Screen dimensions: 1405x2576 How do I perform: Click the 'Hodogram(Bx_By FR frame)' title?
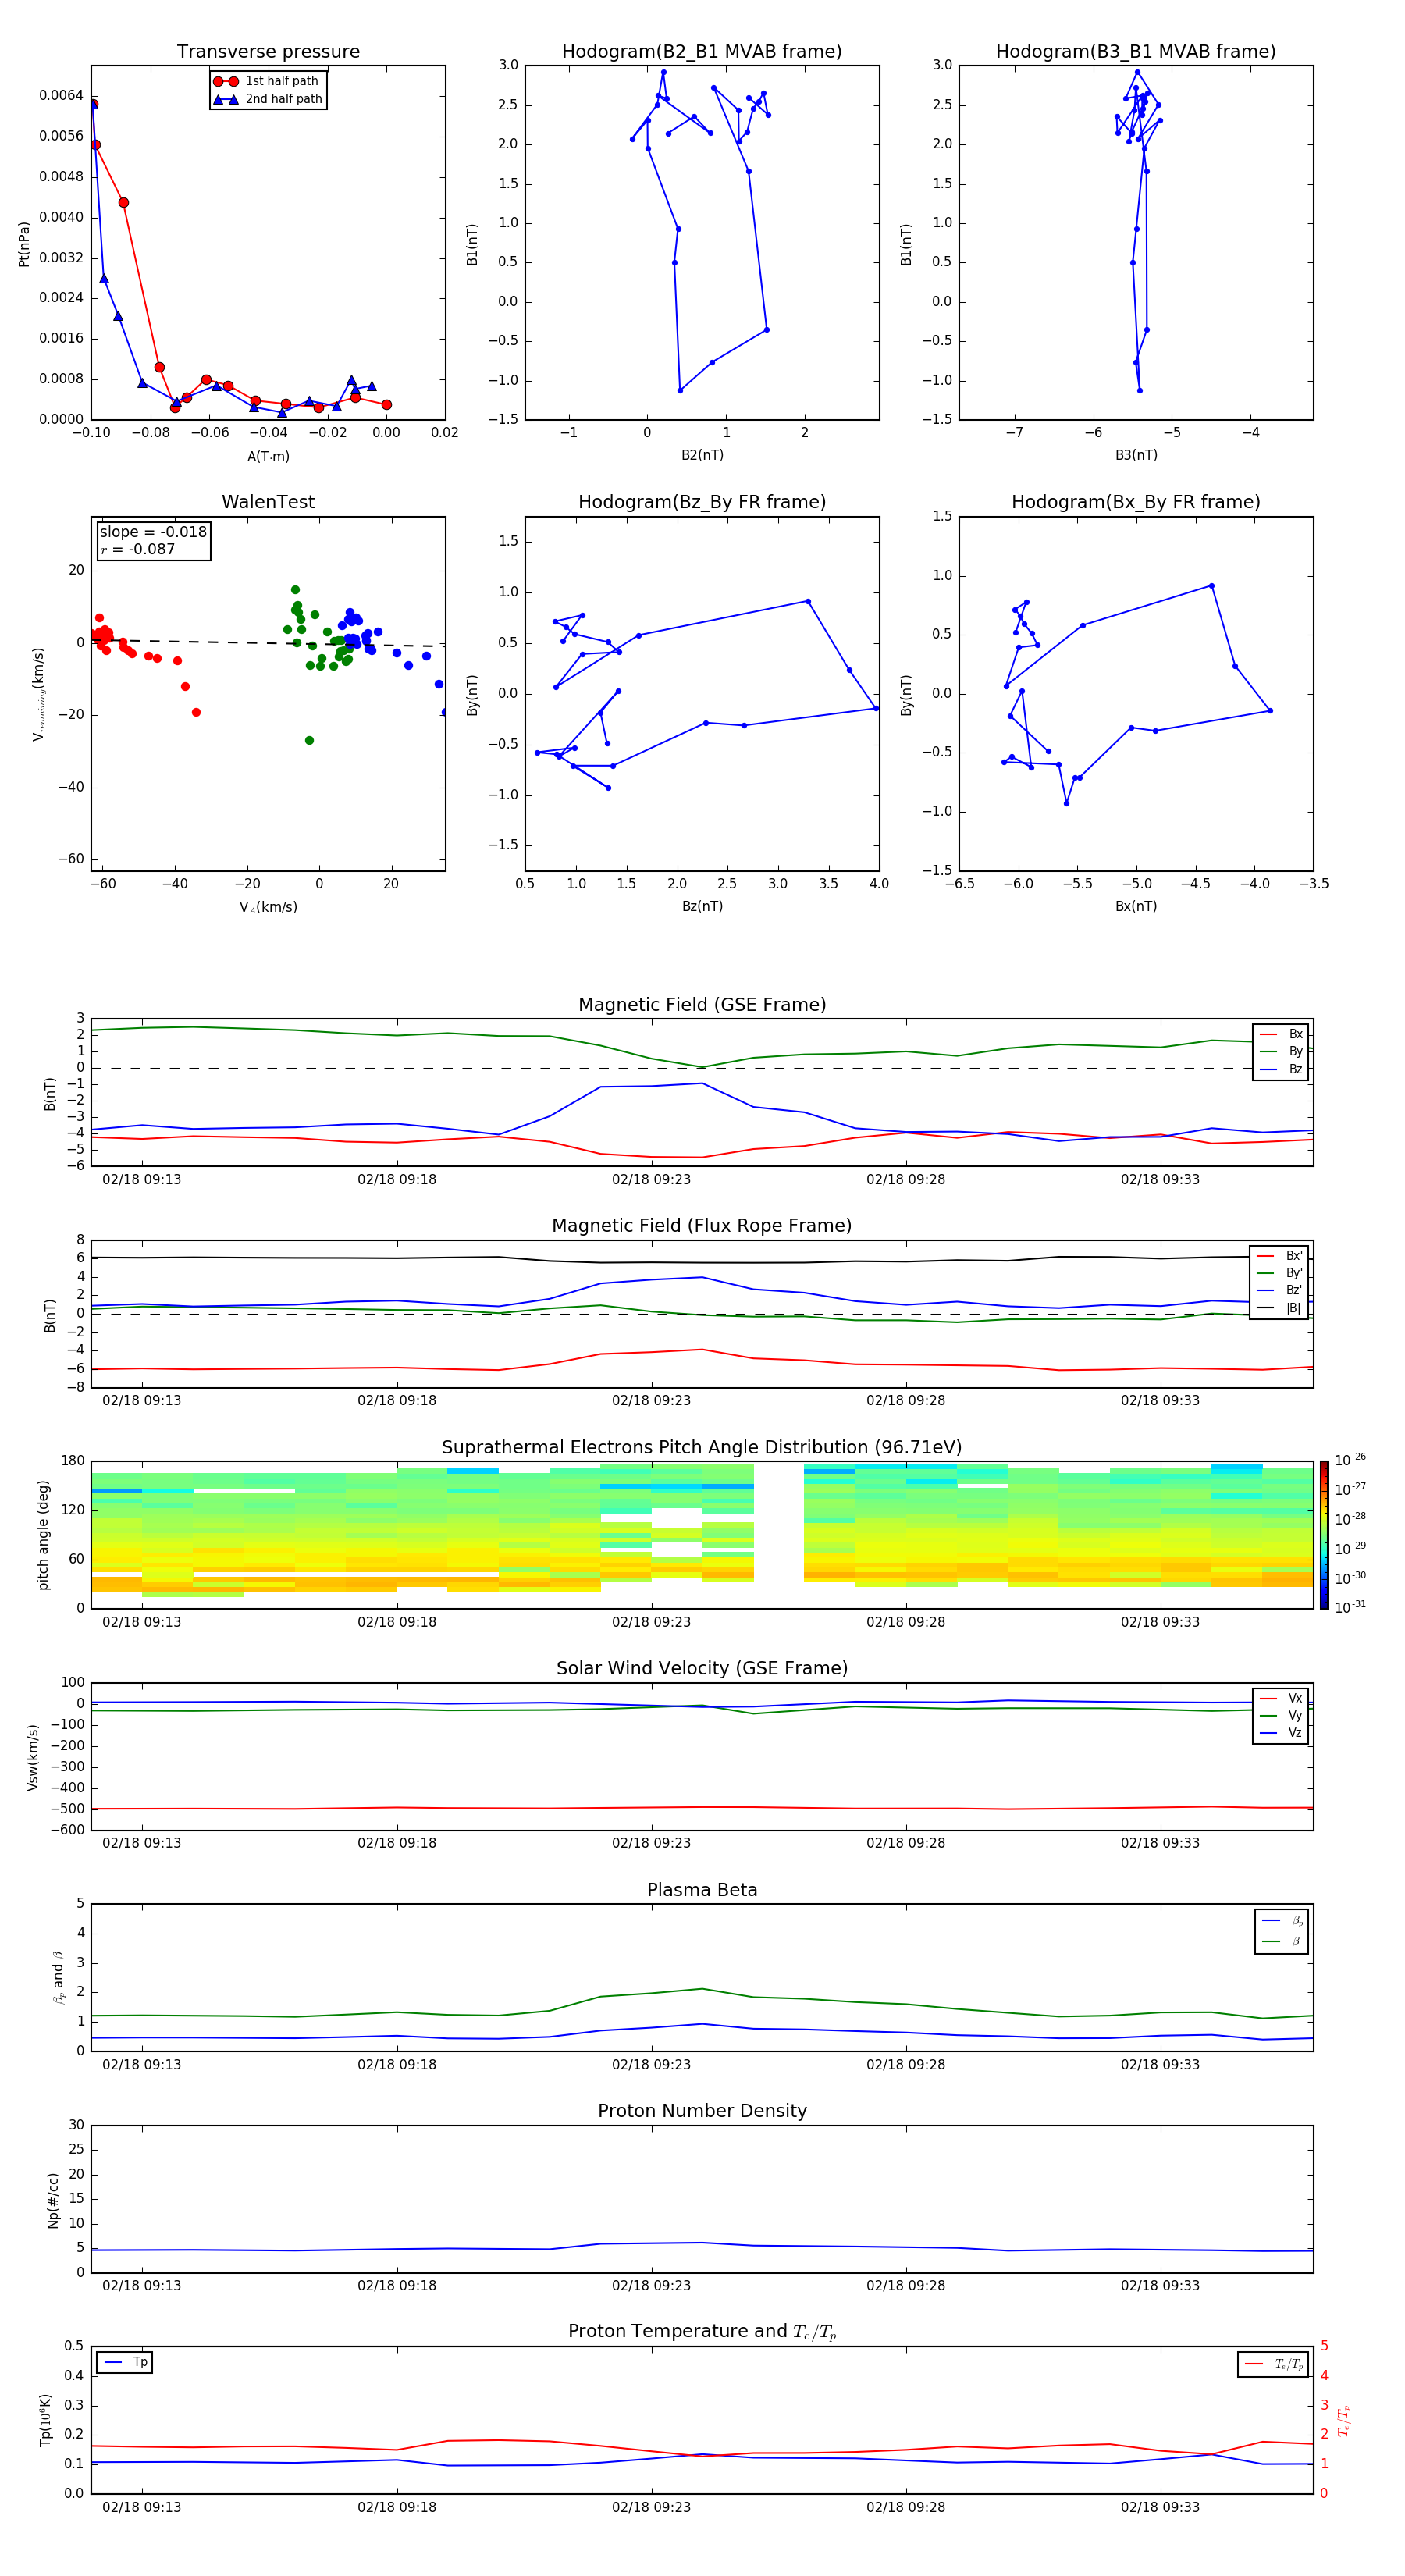point(1135,502)
